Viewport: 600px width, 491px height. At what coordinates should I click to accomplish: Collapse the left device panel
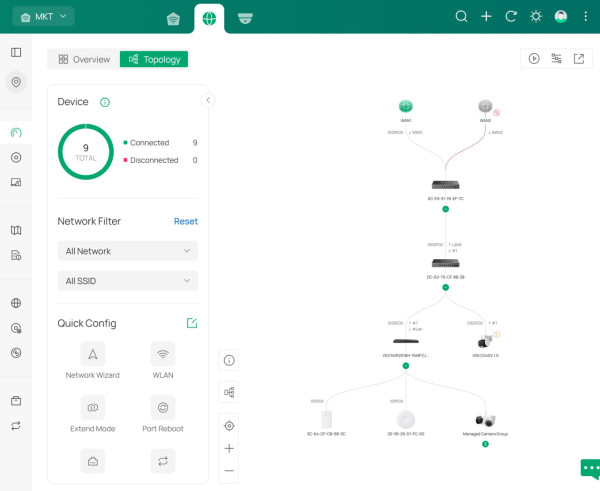(208, 100)
